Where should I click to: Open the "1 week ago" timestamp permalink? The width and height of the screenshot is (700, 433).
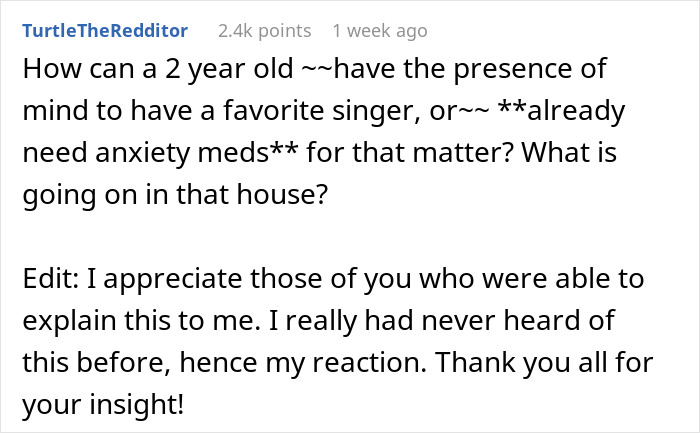coord(380,31)
